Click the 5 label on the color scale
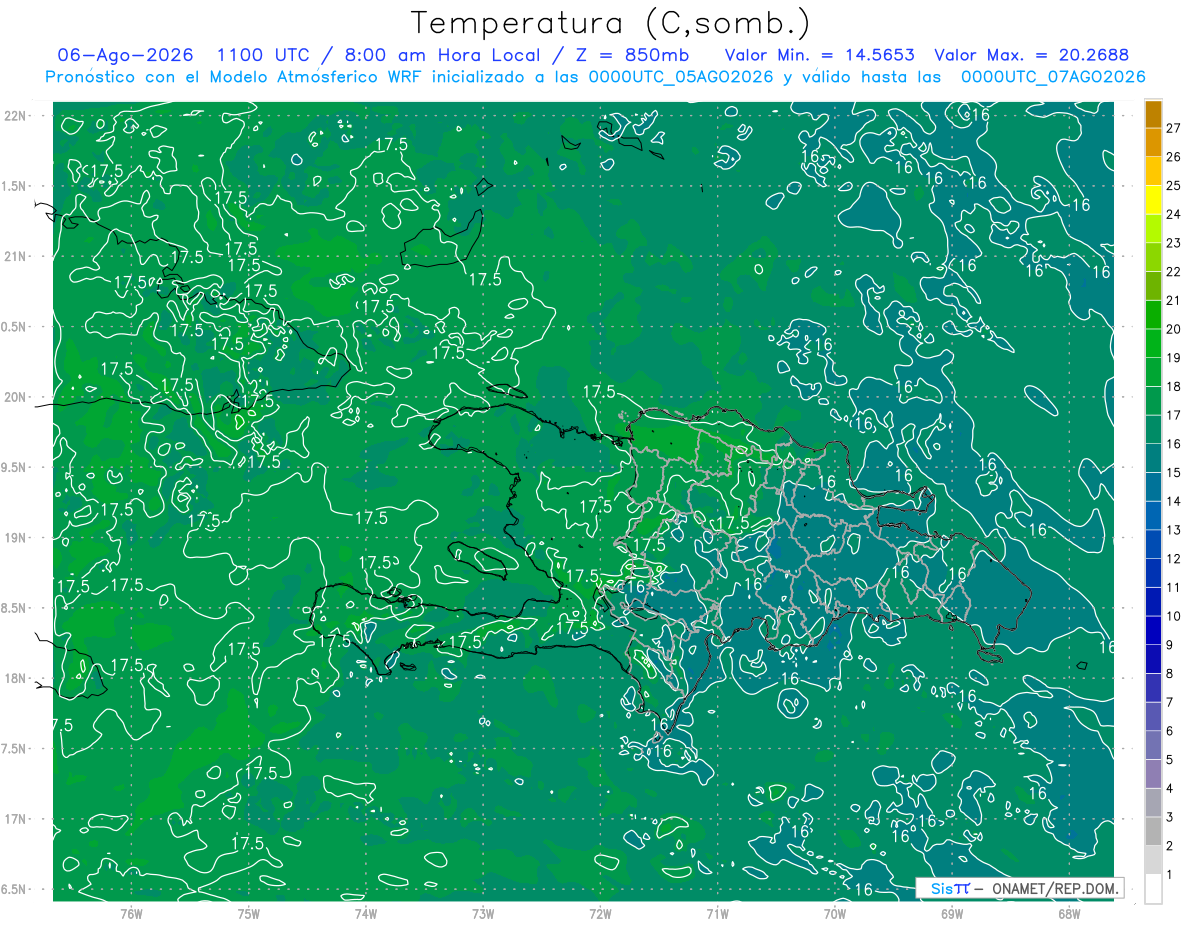 pos(1170,760)
